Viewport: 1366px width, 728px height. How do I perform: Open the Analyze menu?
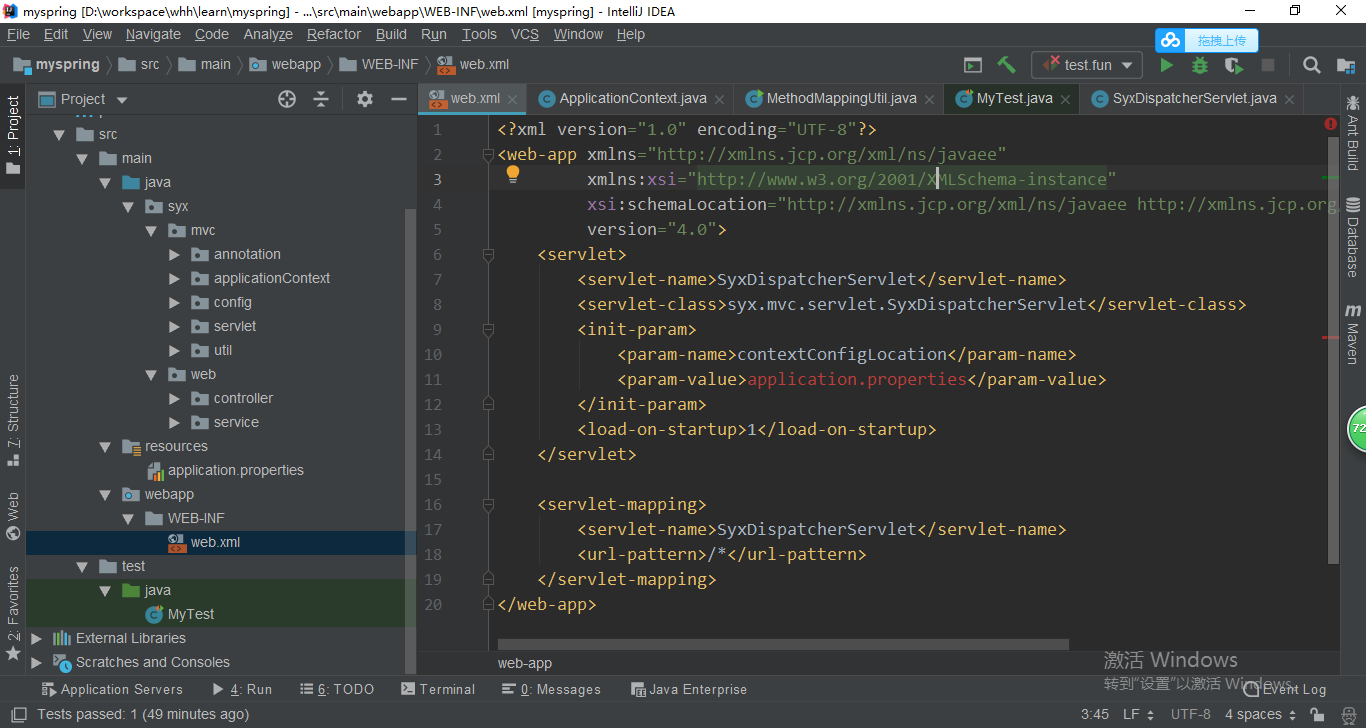[x=268, y=34]
